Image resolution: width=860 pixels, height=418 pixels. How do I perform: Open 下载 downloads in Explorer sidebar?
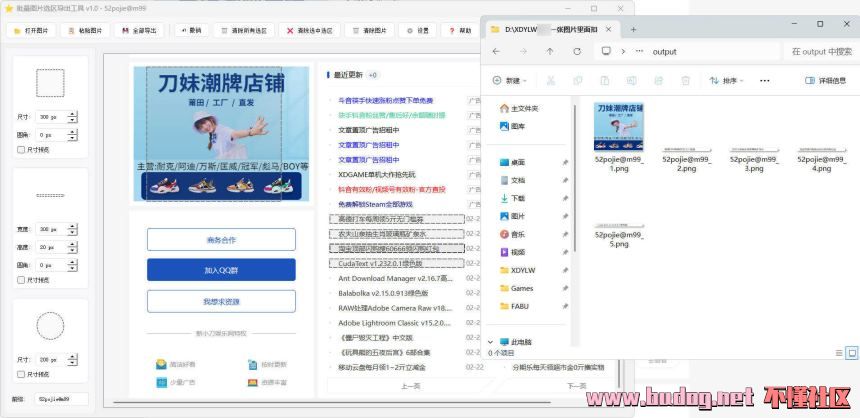tap(513, 198)
